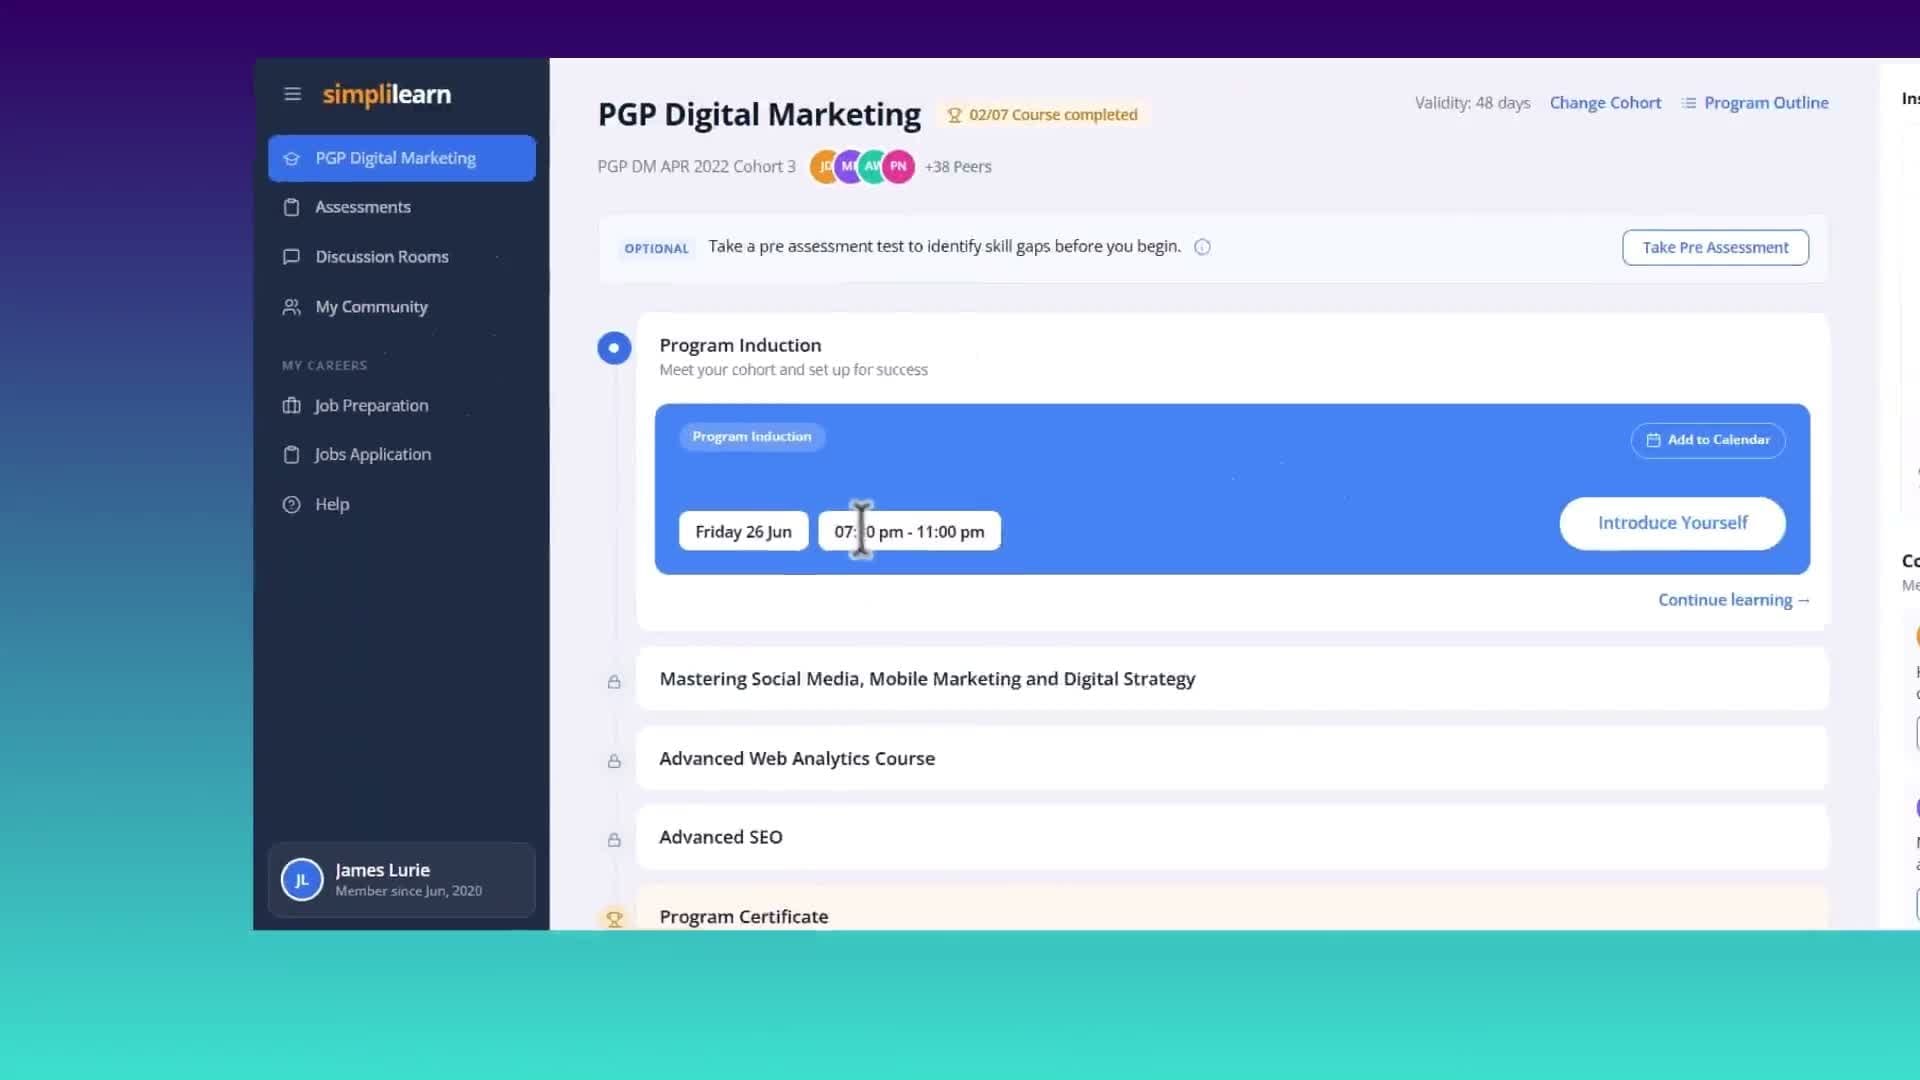1920x1080 pixels.
Task: Click the Take Pre Assessment button
Action: (x=1715, y=247)
